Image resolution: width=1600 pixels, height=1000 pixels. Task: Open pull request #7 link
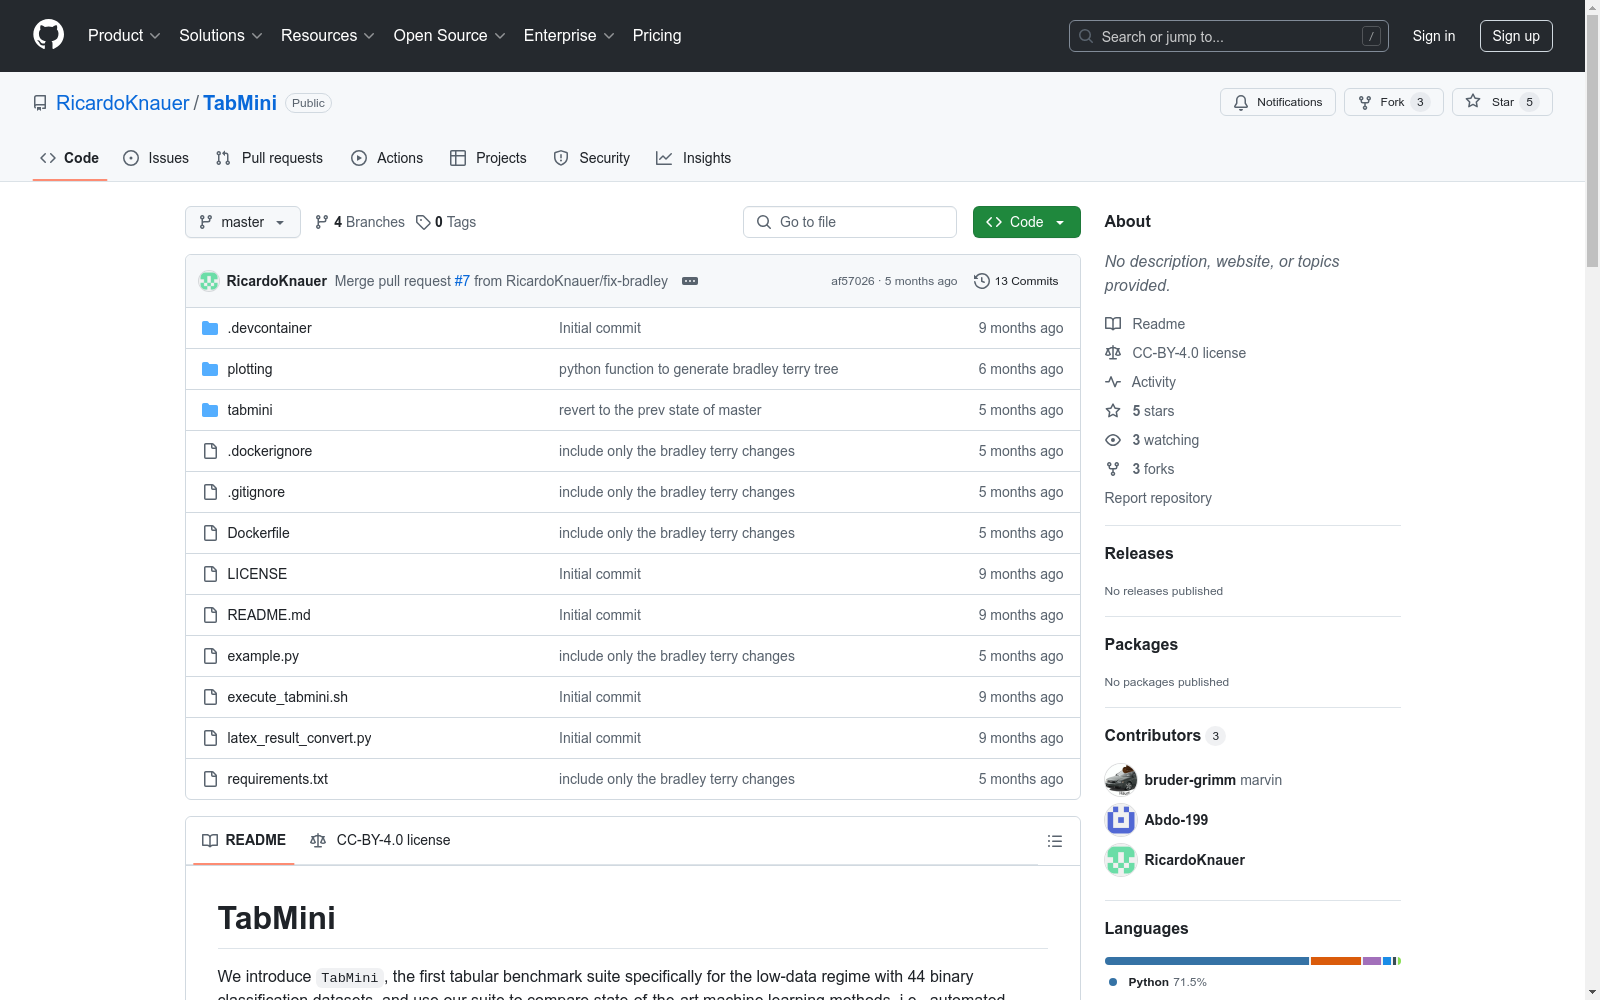tap(462, 281)
